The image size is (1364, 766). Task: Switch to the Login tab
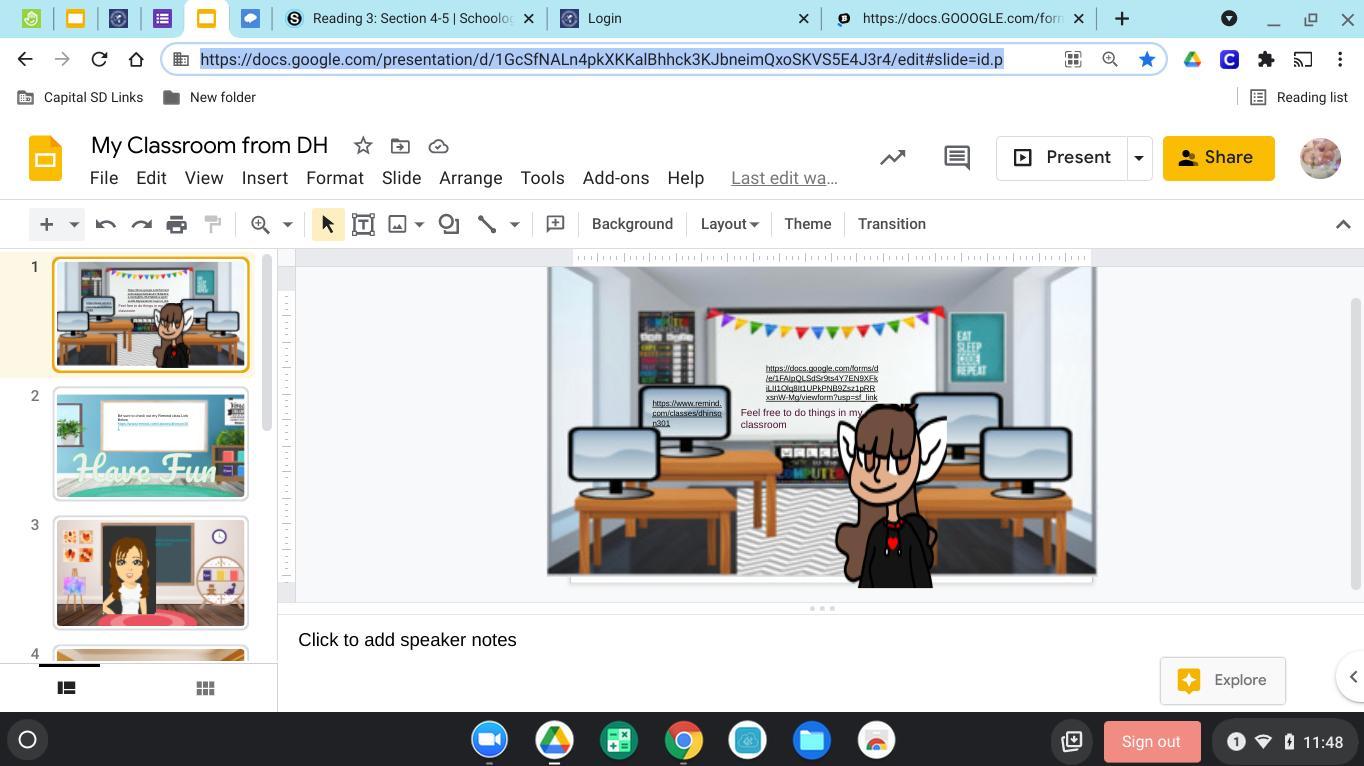(684, 18)
